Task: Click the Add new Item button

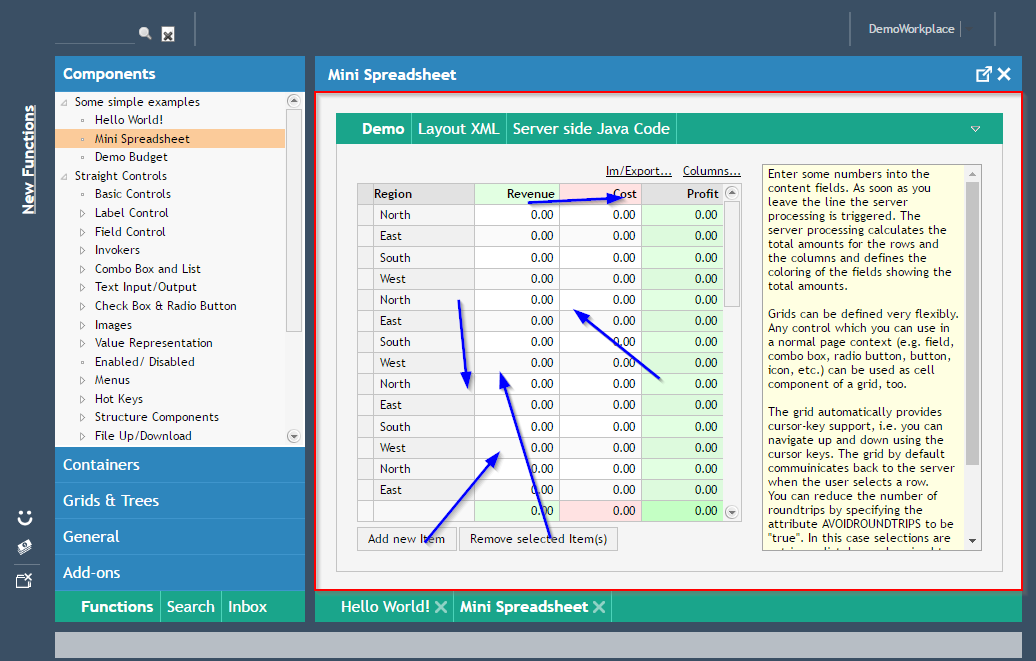Action: pos(406,539)
